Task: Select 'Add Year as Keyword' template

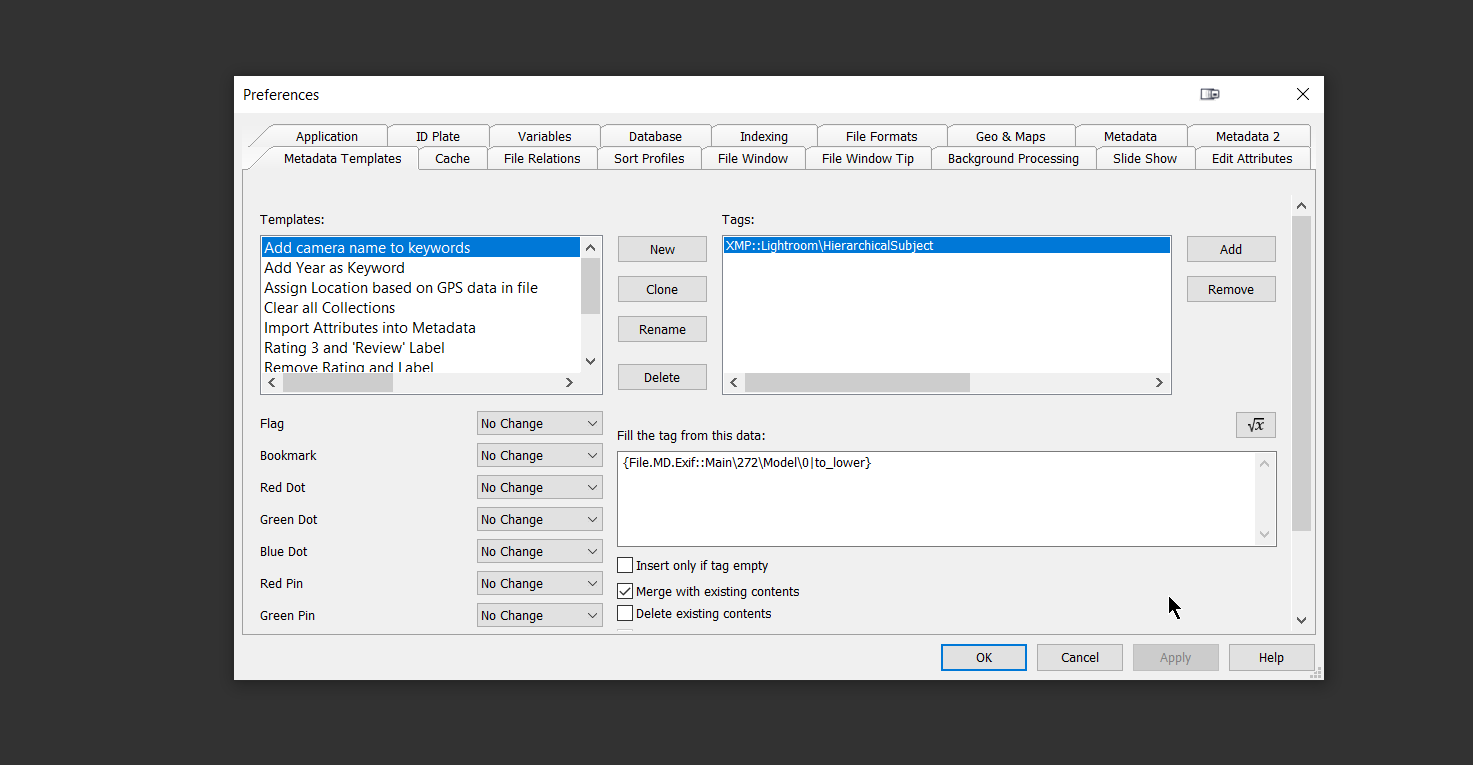Action: [334, 268]
